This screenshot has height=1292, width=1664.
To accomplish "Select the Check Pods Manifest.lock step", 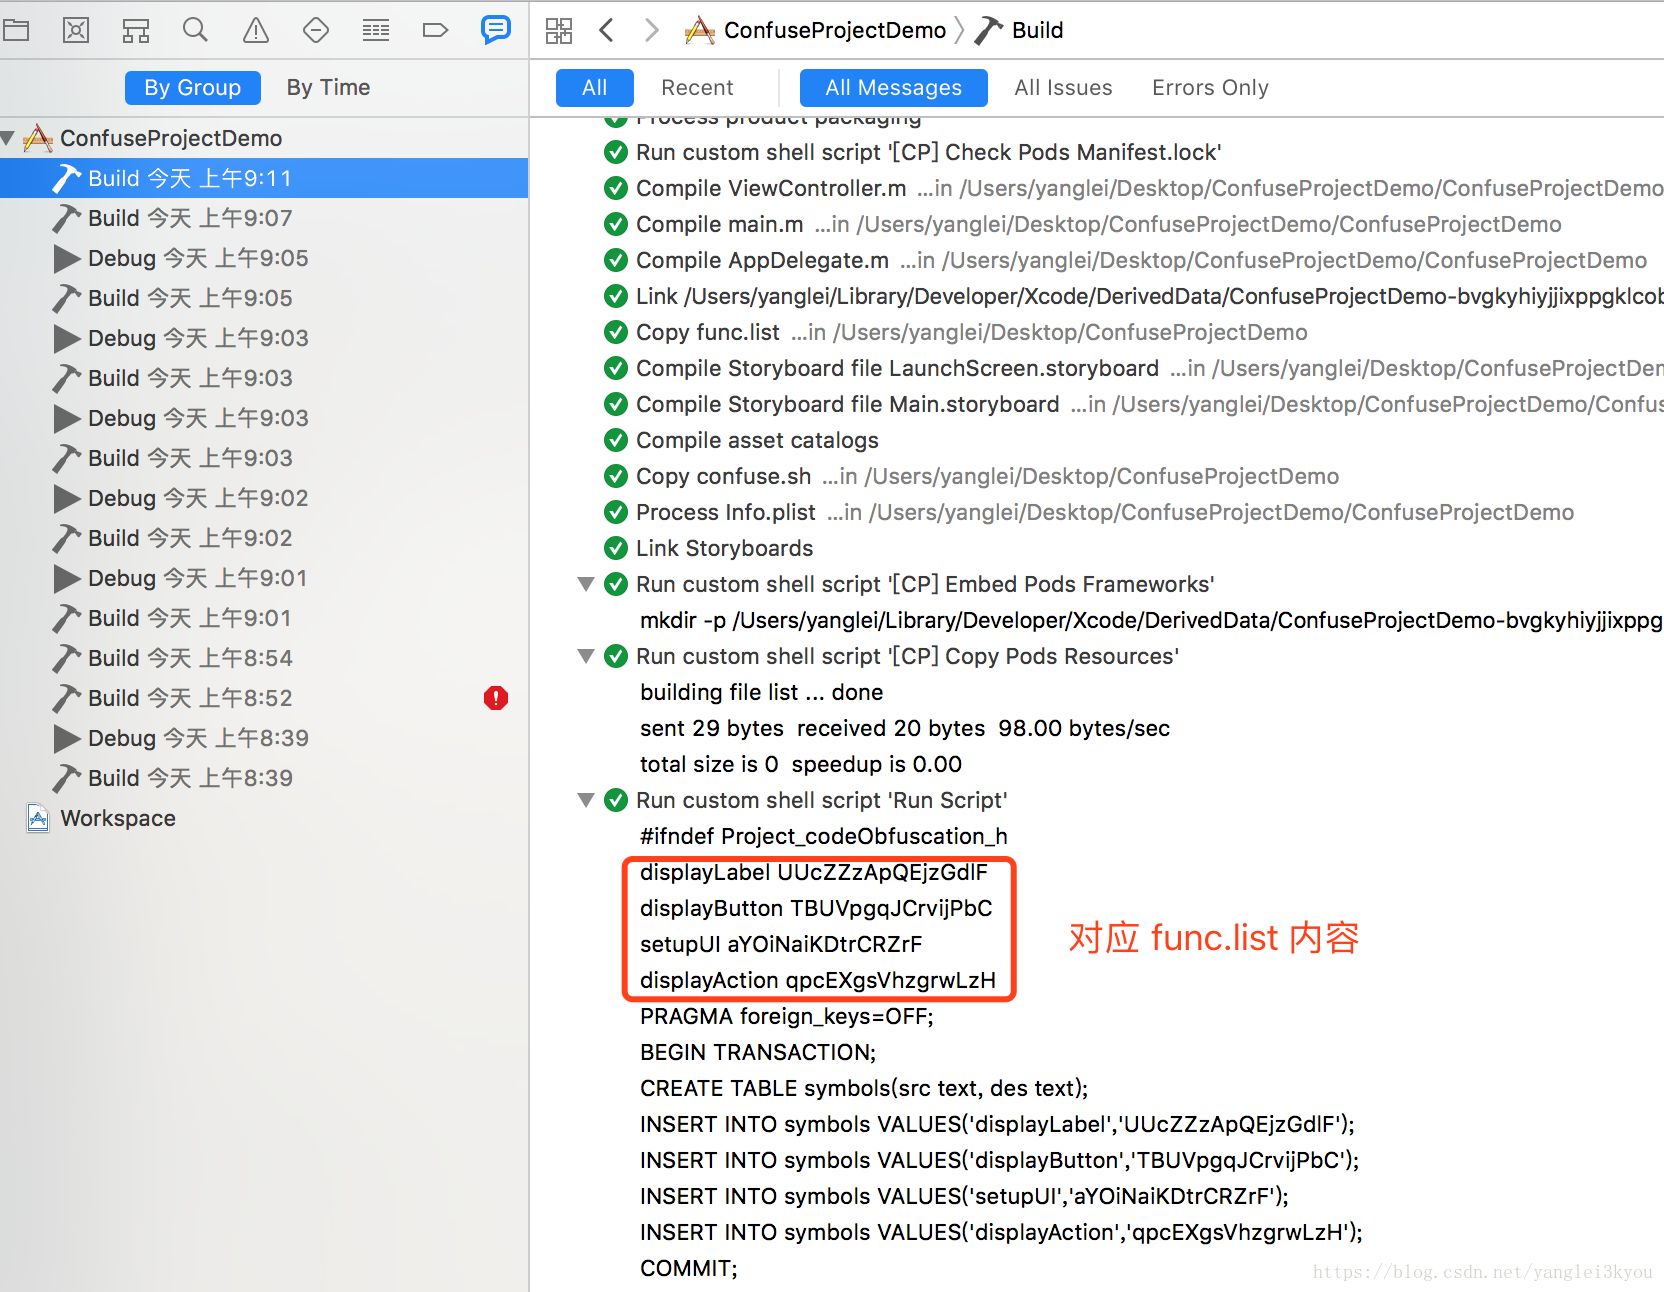I will (1097, 152).
